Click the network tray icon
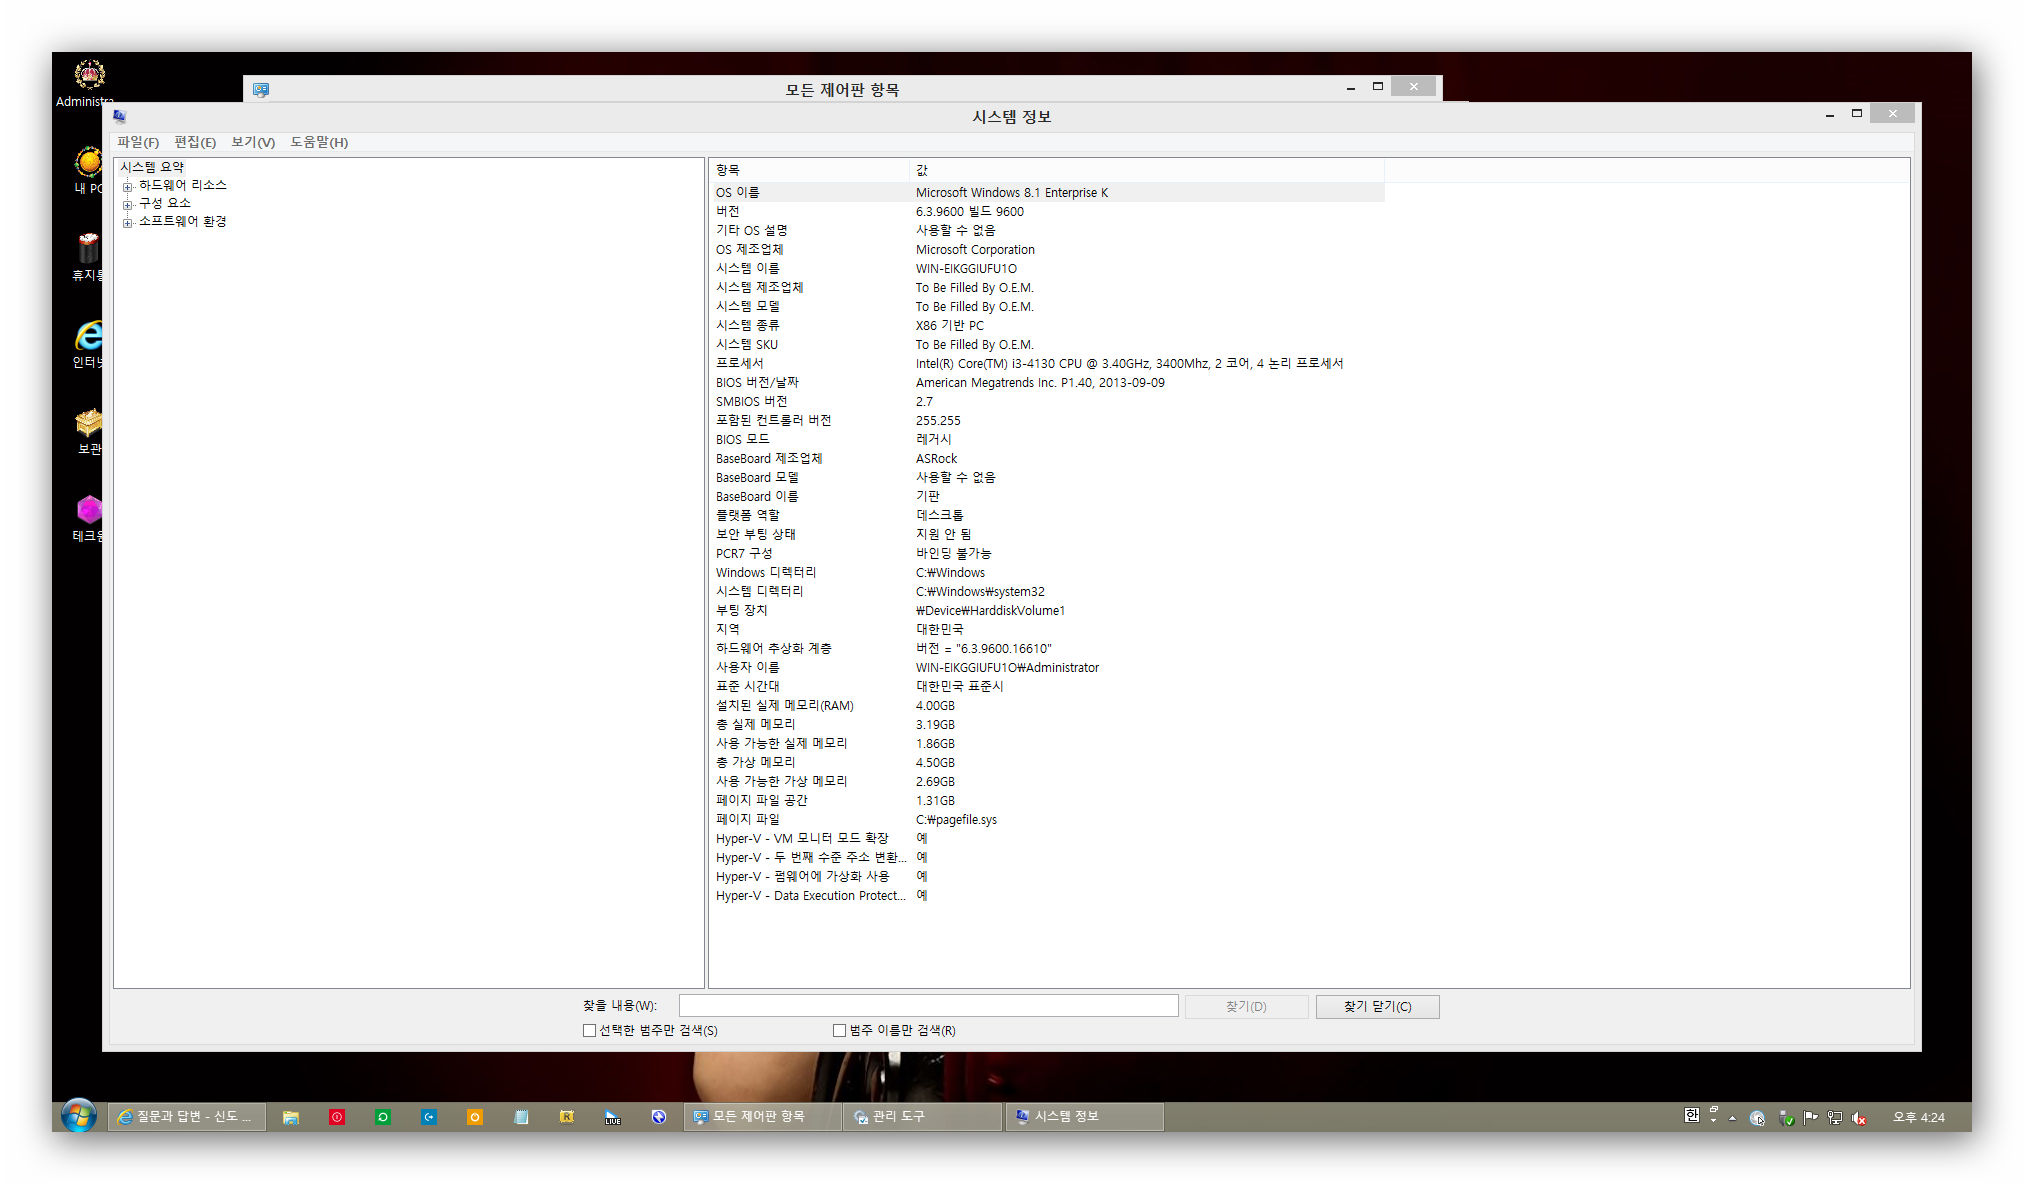The height and width of the screenshot is (1184, 2024). [x=1835, y=1117]
